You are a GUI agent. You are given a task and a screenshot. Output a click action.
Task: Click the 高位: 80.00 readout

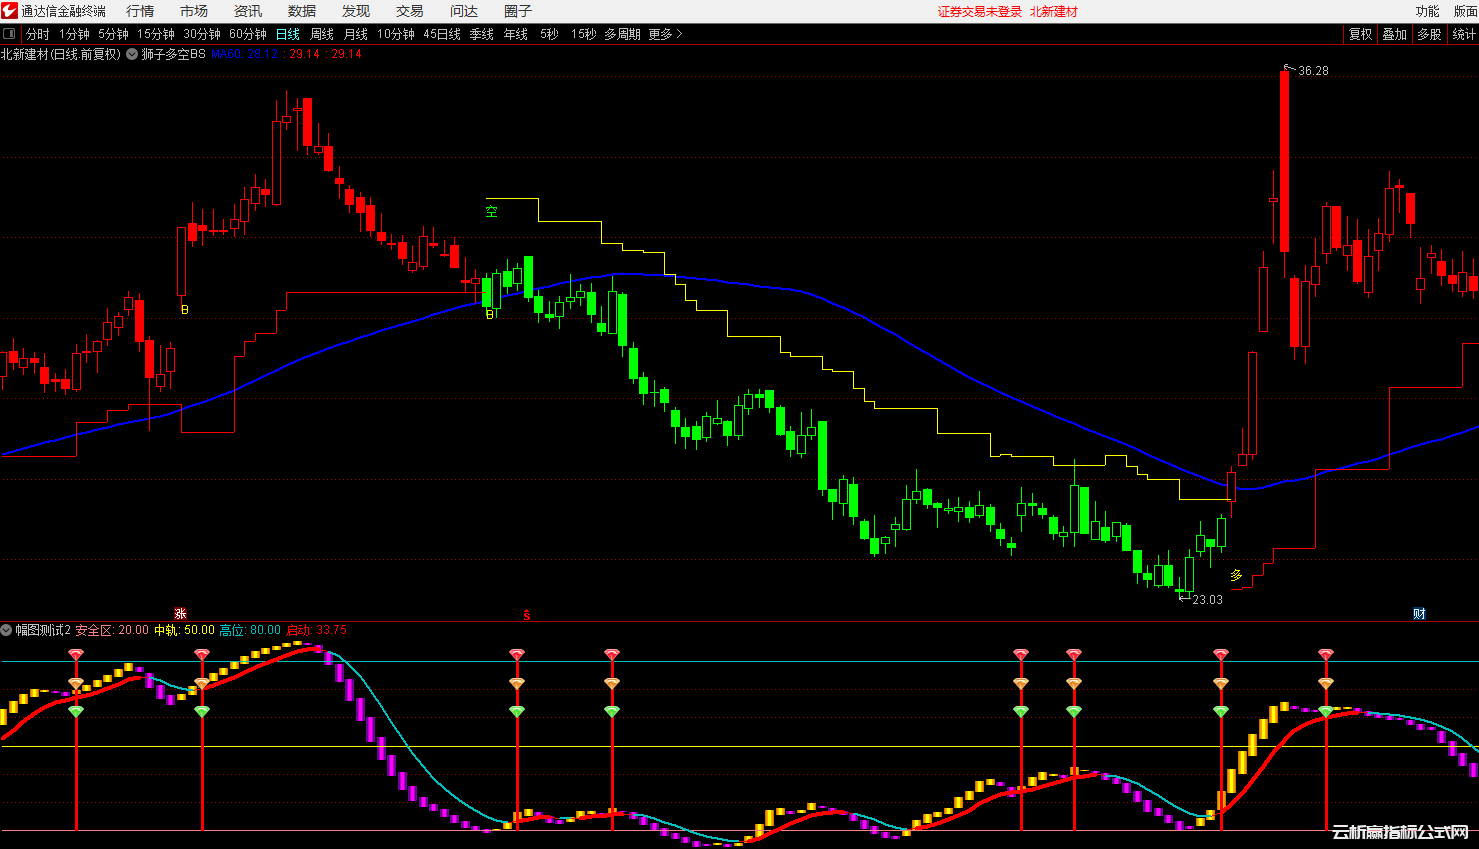(x=250, y=630)
